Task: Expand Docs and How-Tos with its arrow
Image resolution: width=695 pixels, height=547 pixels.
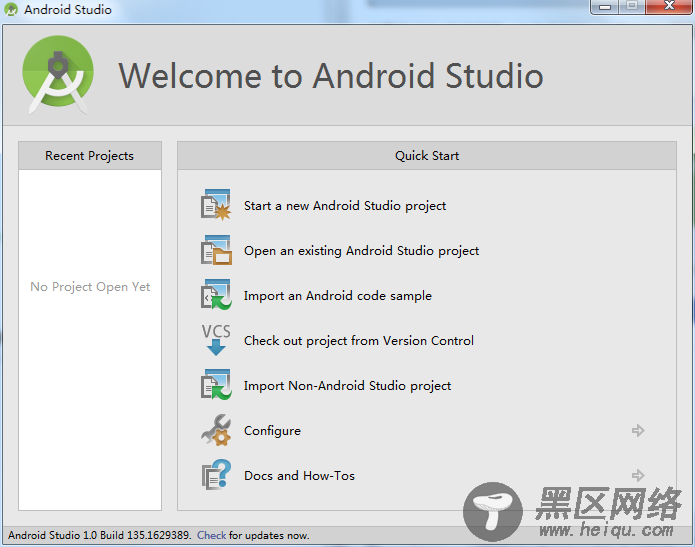Action: coord(638,475)
